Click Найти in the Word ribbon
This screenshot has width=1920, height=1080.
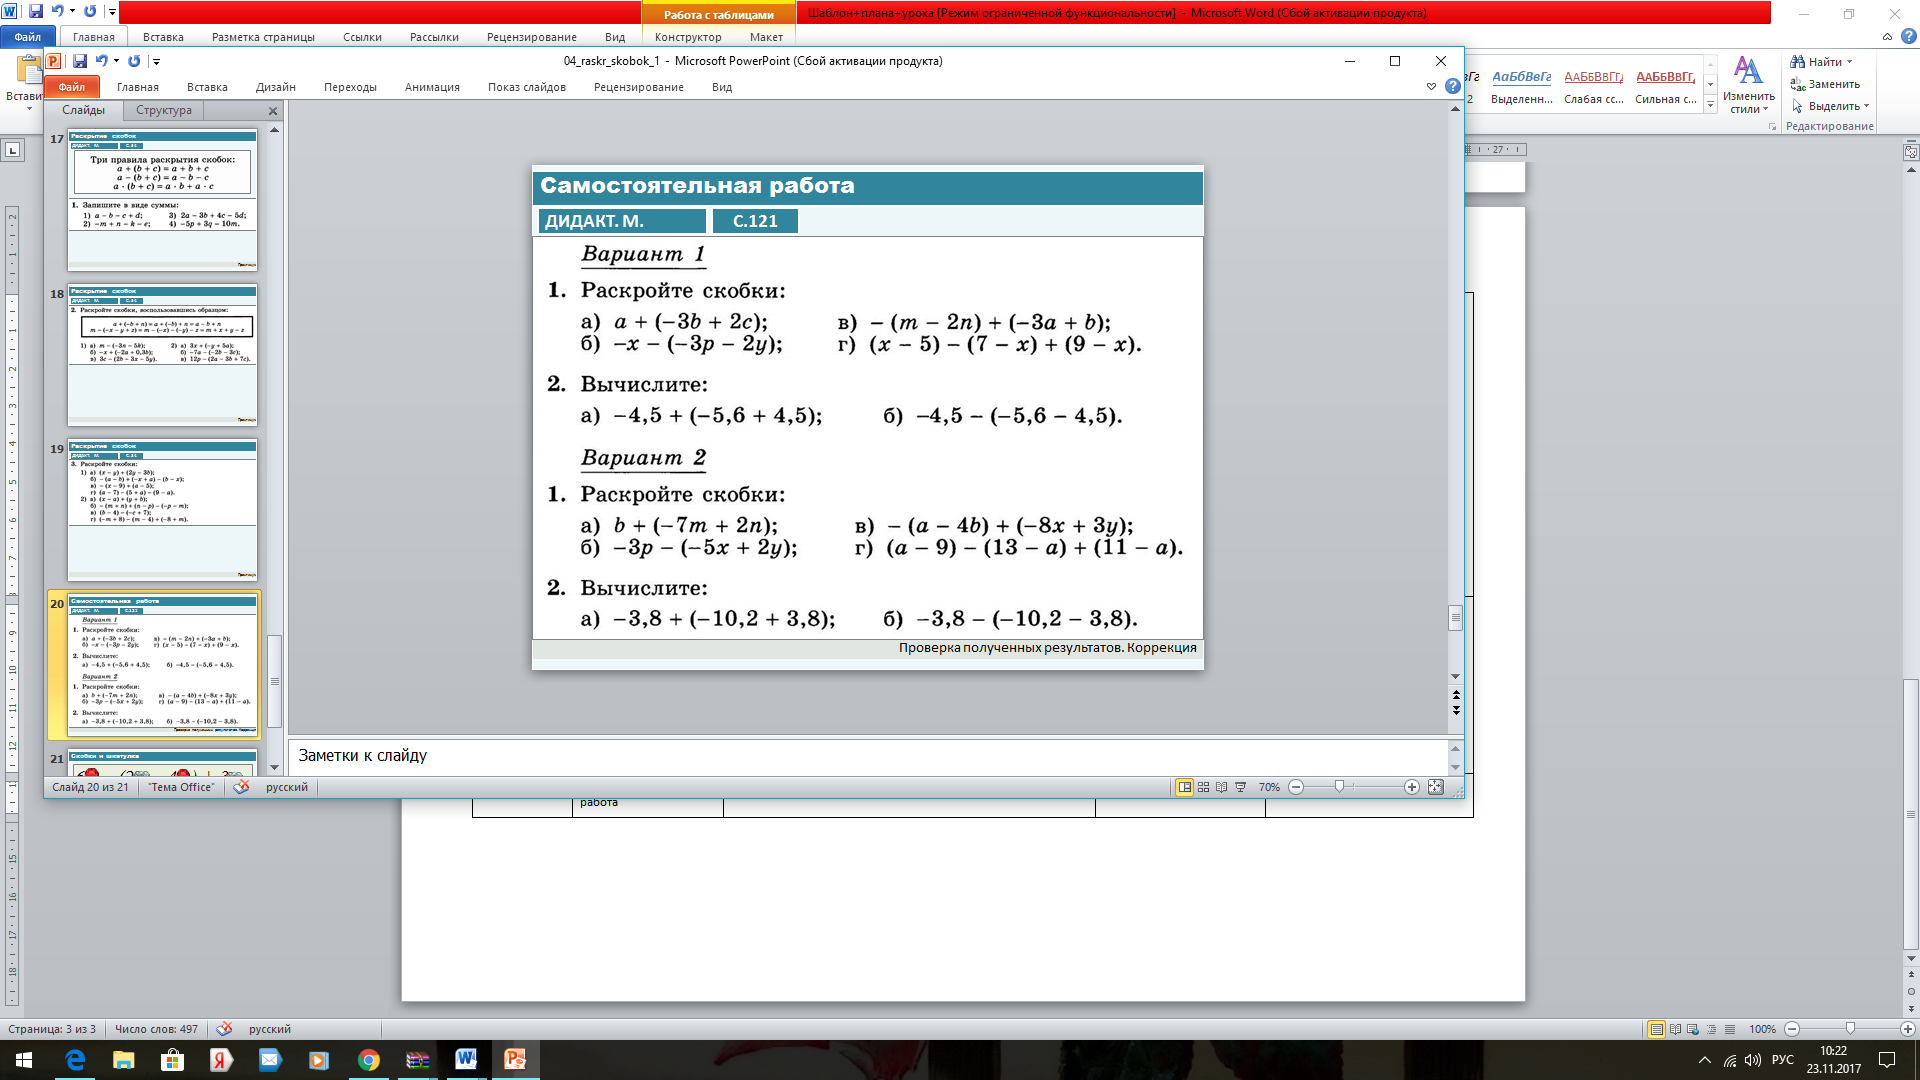1824,62
